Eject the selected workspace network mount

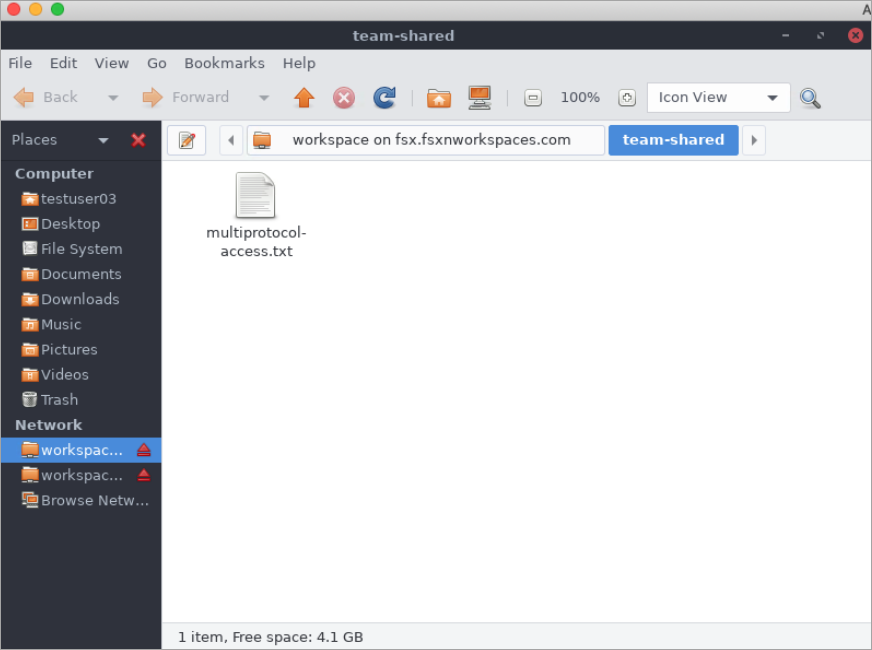click(144, 450)
